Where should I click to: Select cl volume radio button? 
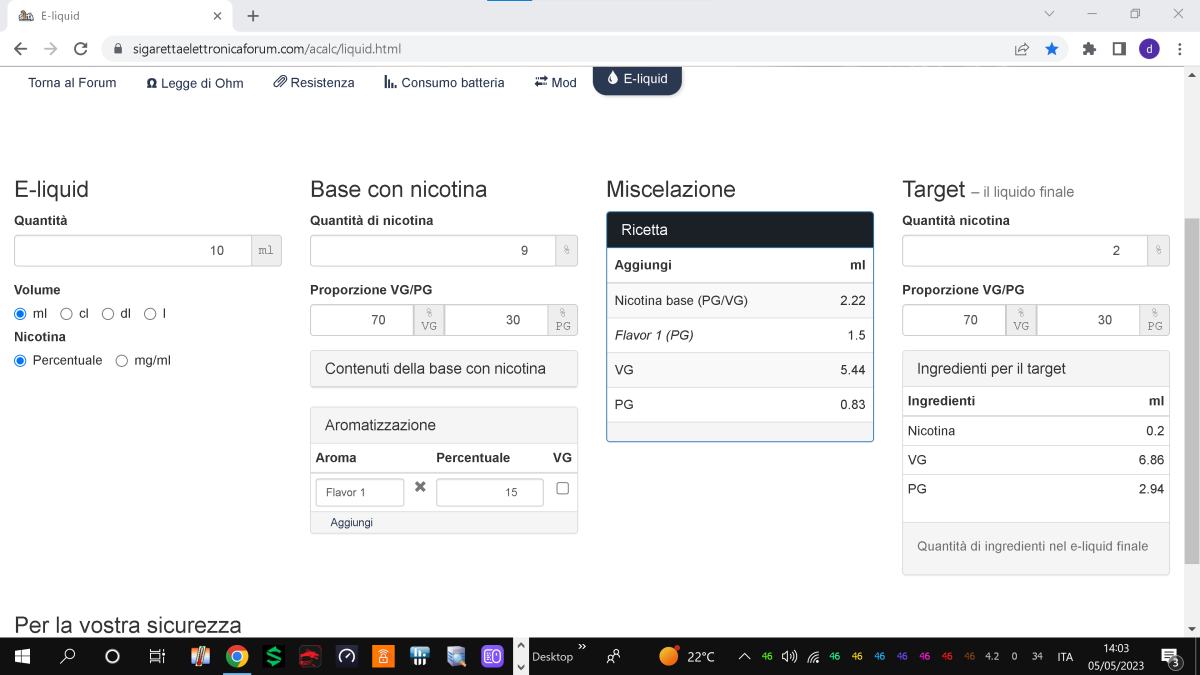67,314
